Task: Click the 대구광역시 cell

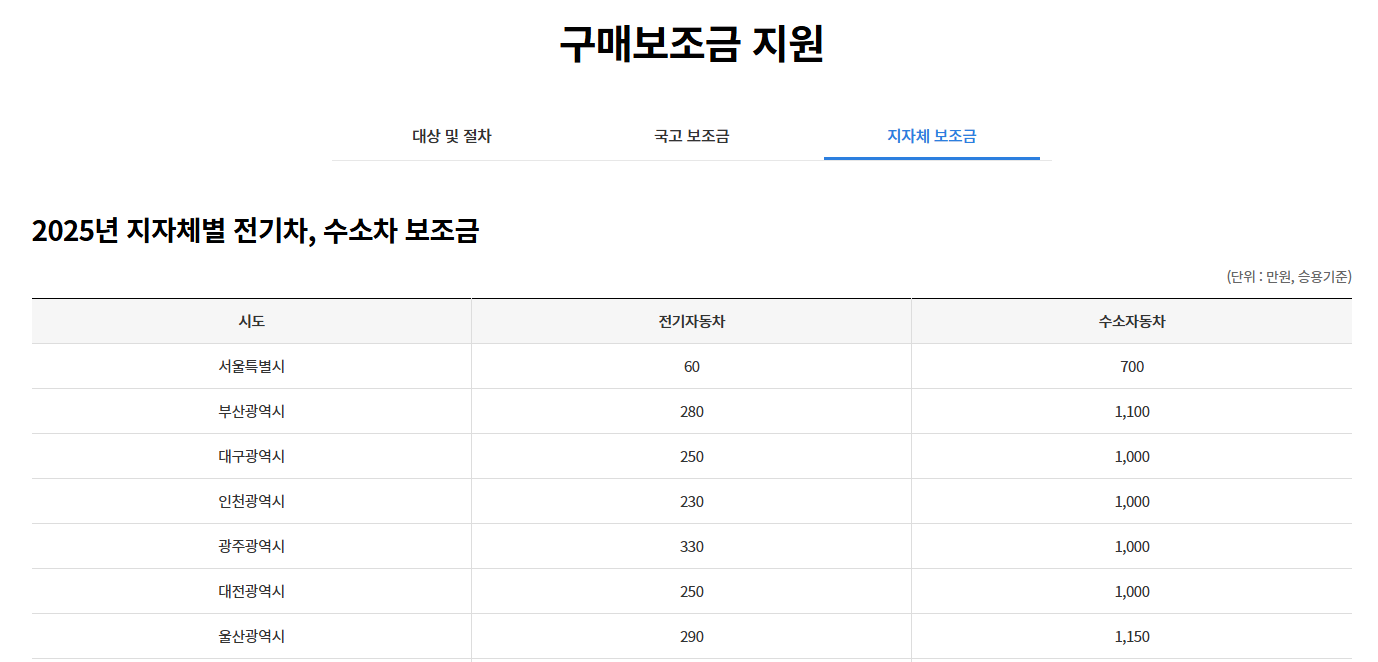Action: click(x=251, y=457)
